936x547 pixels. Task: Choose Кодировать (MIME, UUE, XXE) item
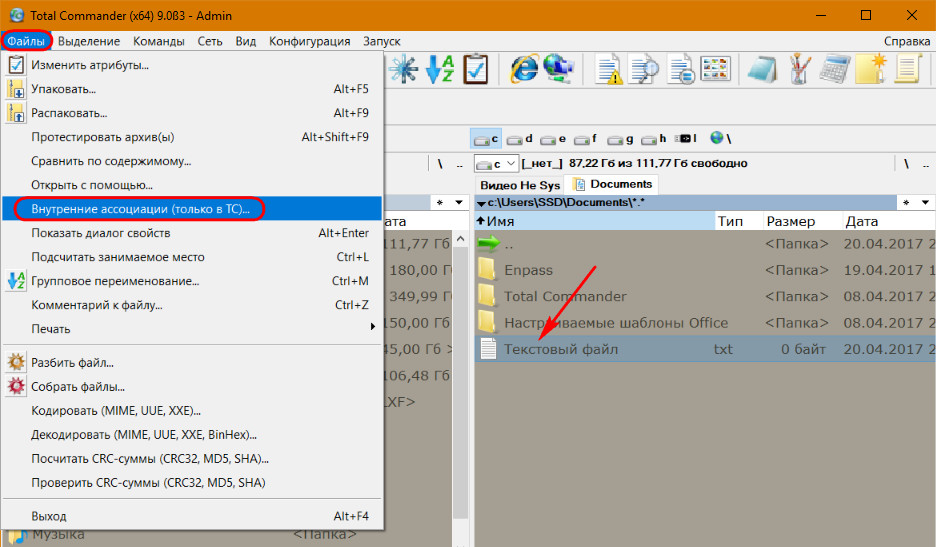coord(192,410)
